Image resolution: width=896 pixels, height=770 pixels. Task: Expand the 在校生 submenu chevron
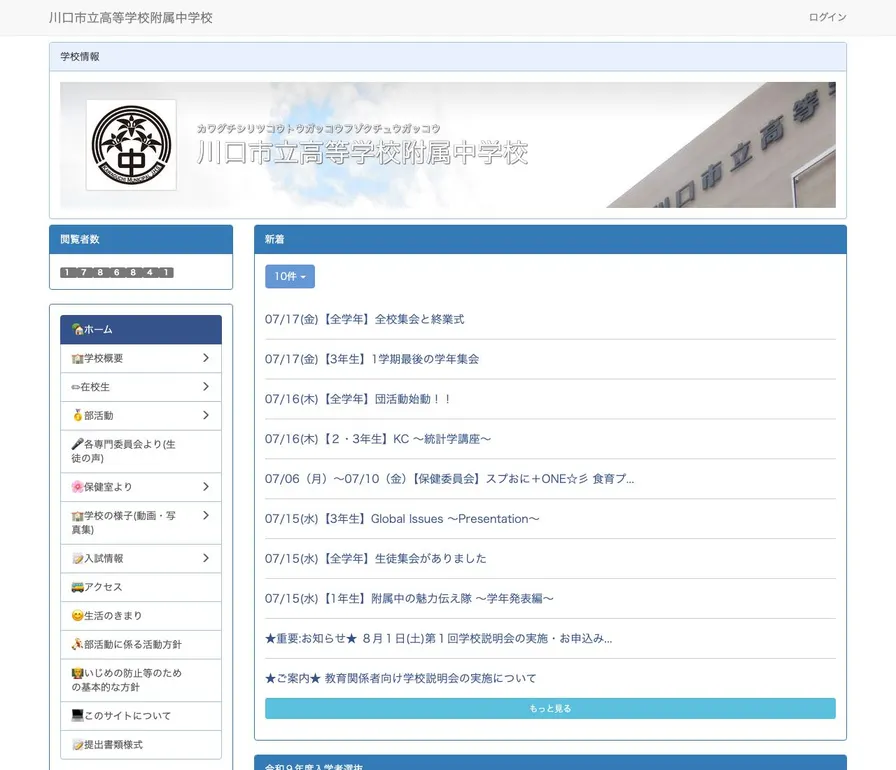pyautogui.click(x=206, y=387)
